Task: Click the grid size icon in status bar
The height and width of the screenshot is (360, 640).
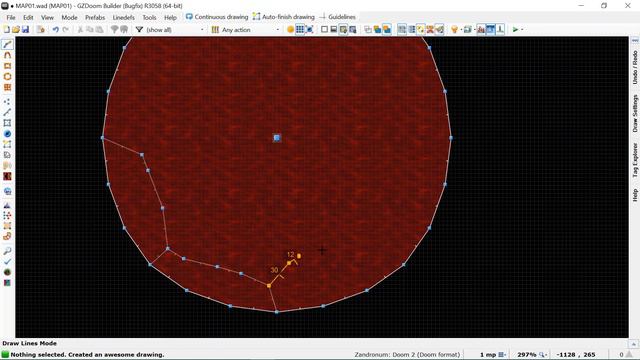Action: coord(502,355)
